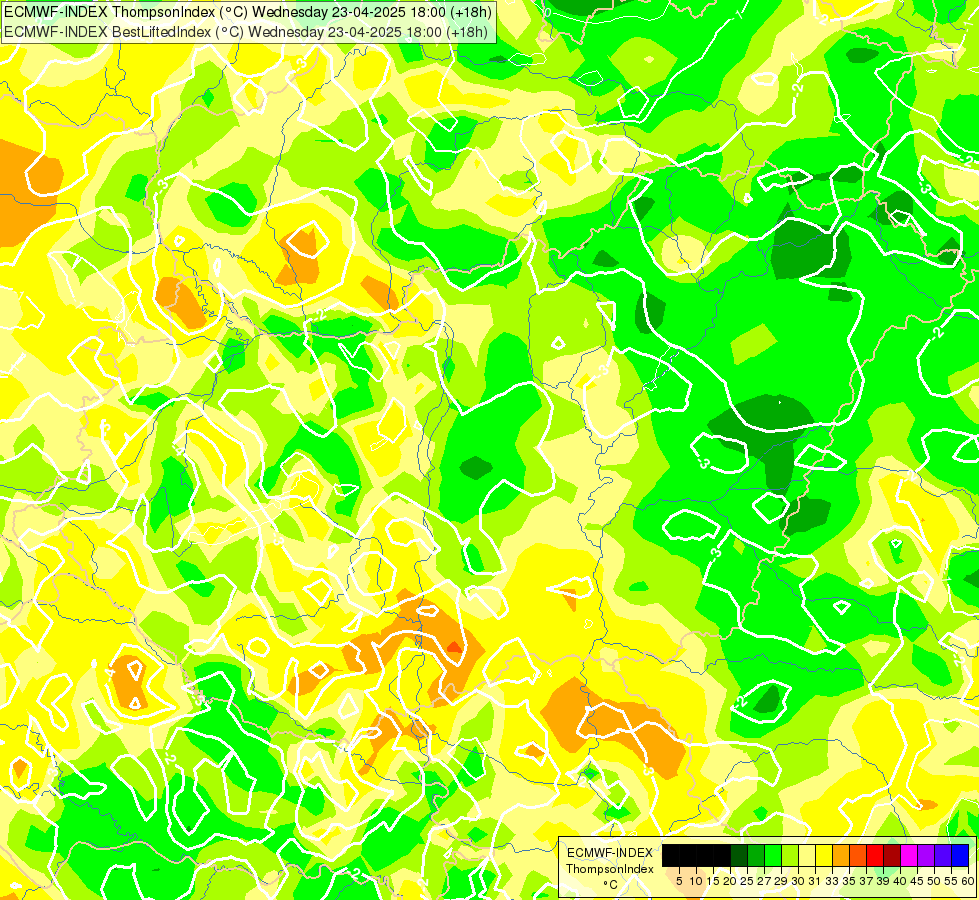Click the black legend swatch between 15 and 20
This screenshot has height=900, width=979.
coord(722,856)
